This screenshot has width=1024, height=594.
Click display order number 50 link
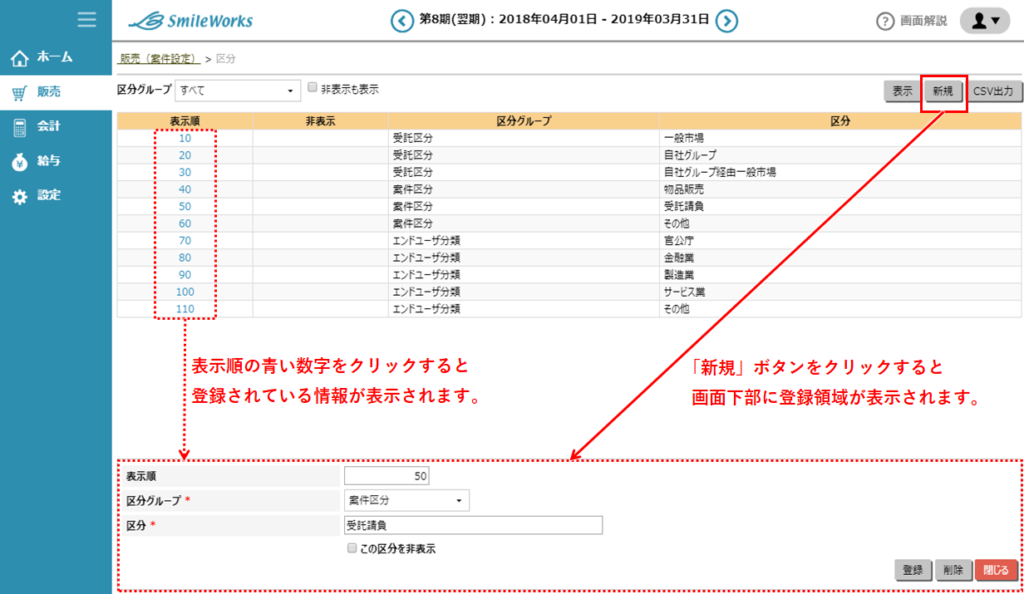(185, 206)
